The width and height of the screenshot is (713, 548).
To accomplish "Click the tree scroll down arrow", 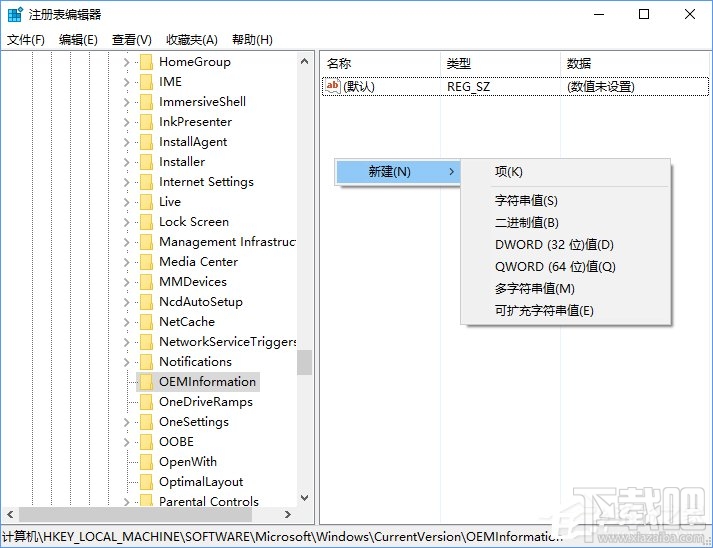I will pos(305,498).
